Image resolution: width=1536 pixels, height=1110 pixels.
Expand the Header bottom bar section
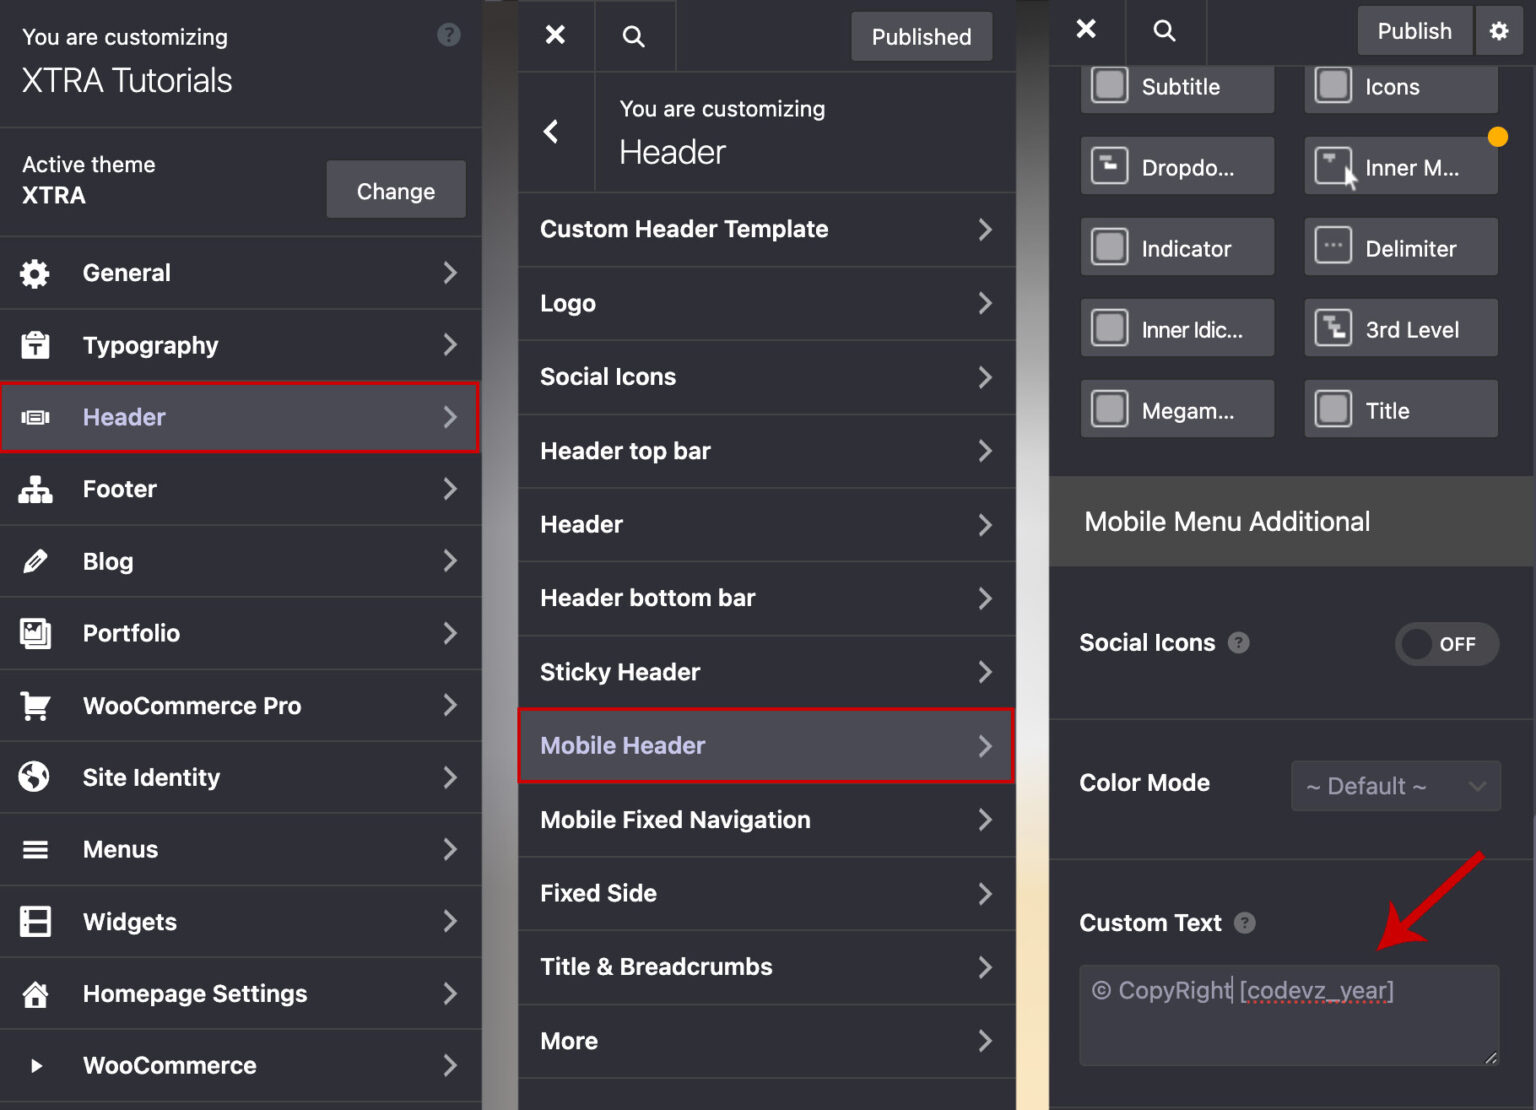click(x=766, y=598)
